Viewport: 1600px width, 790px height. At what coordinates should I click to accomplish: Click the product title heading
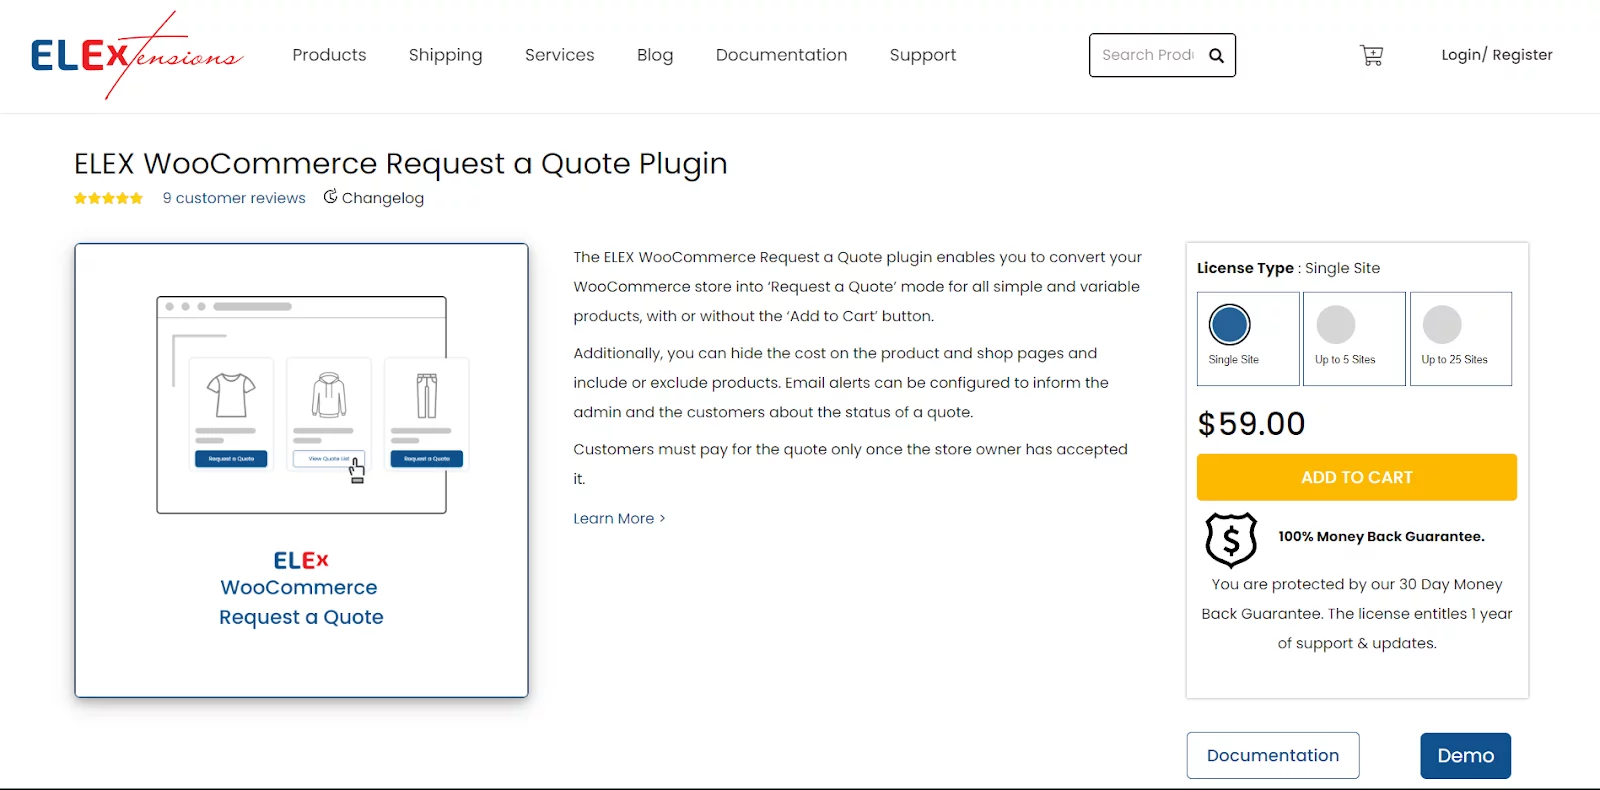[401, 163]
